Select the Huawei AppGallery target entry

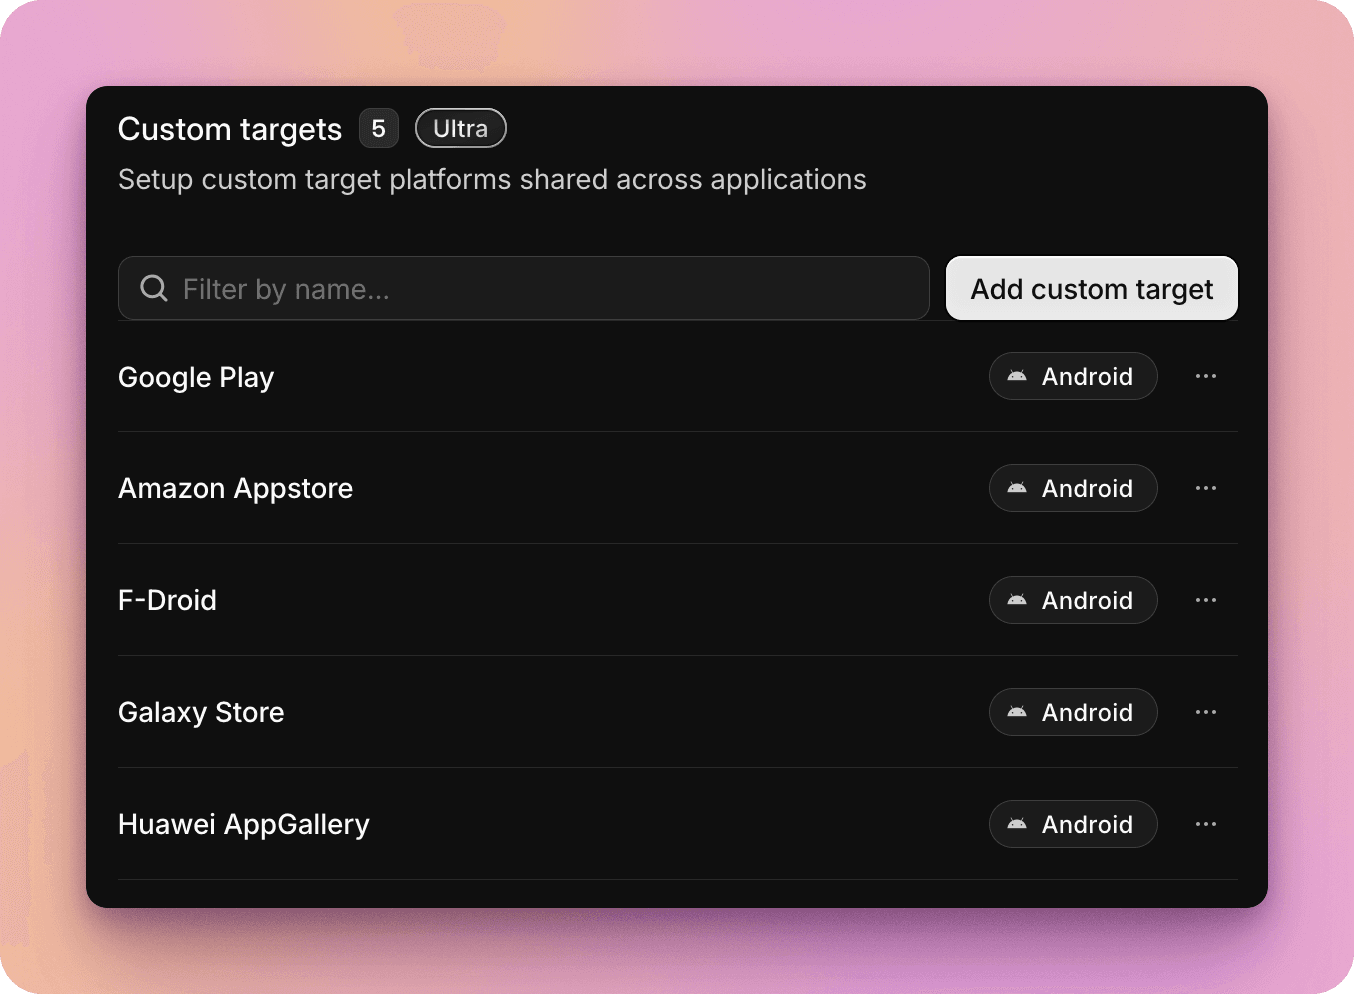click(243, 824)
